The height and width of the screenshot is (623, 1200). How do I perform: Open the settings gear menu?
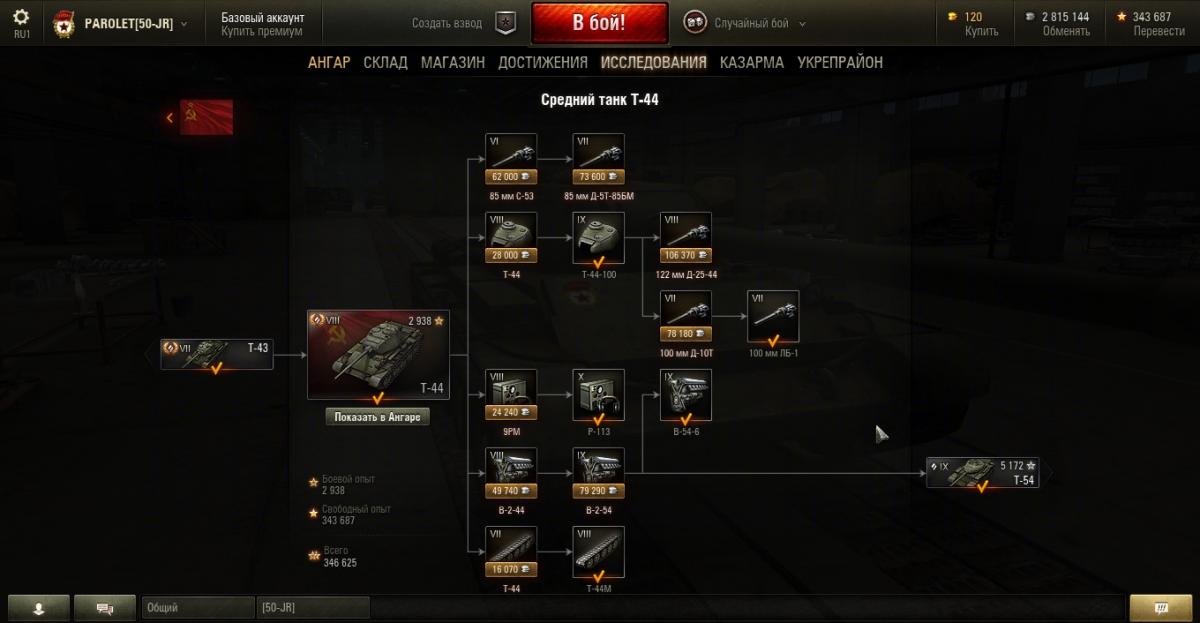(x=21, y=17)
